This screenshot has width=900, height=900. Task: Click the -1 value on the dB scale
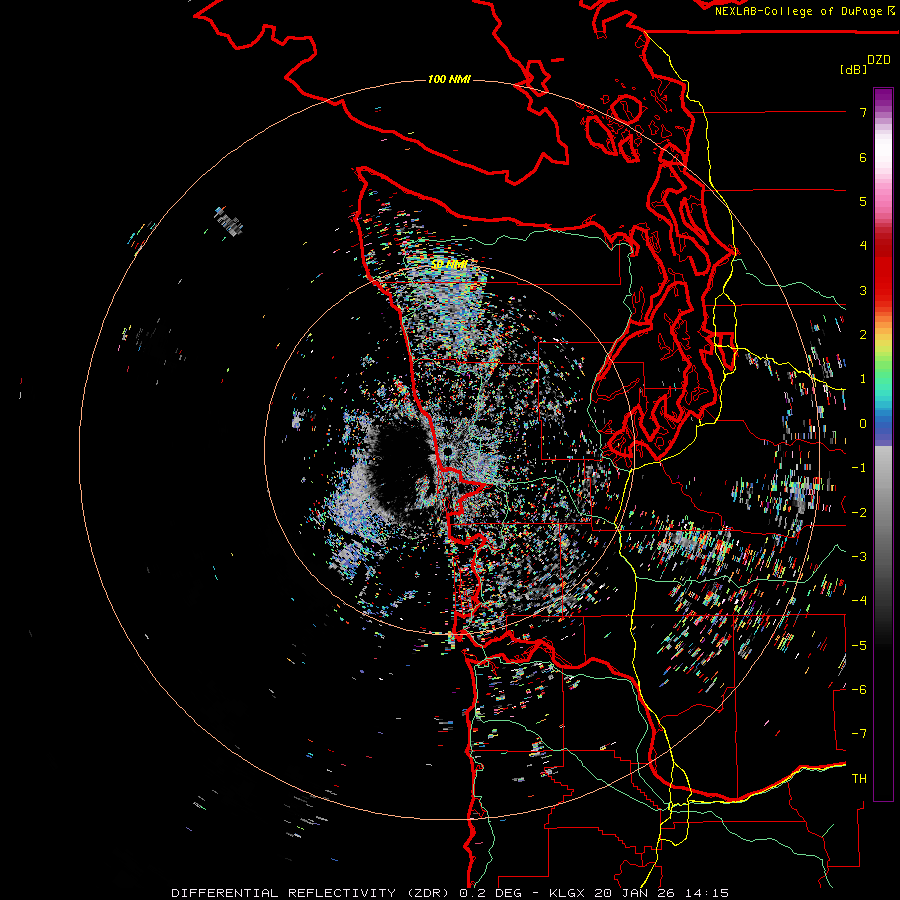pos(859,468)
